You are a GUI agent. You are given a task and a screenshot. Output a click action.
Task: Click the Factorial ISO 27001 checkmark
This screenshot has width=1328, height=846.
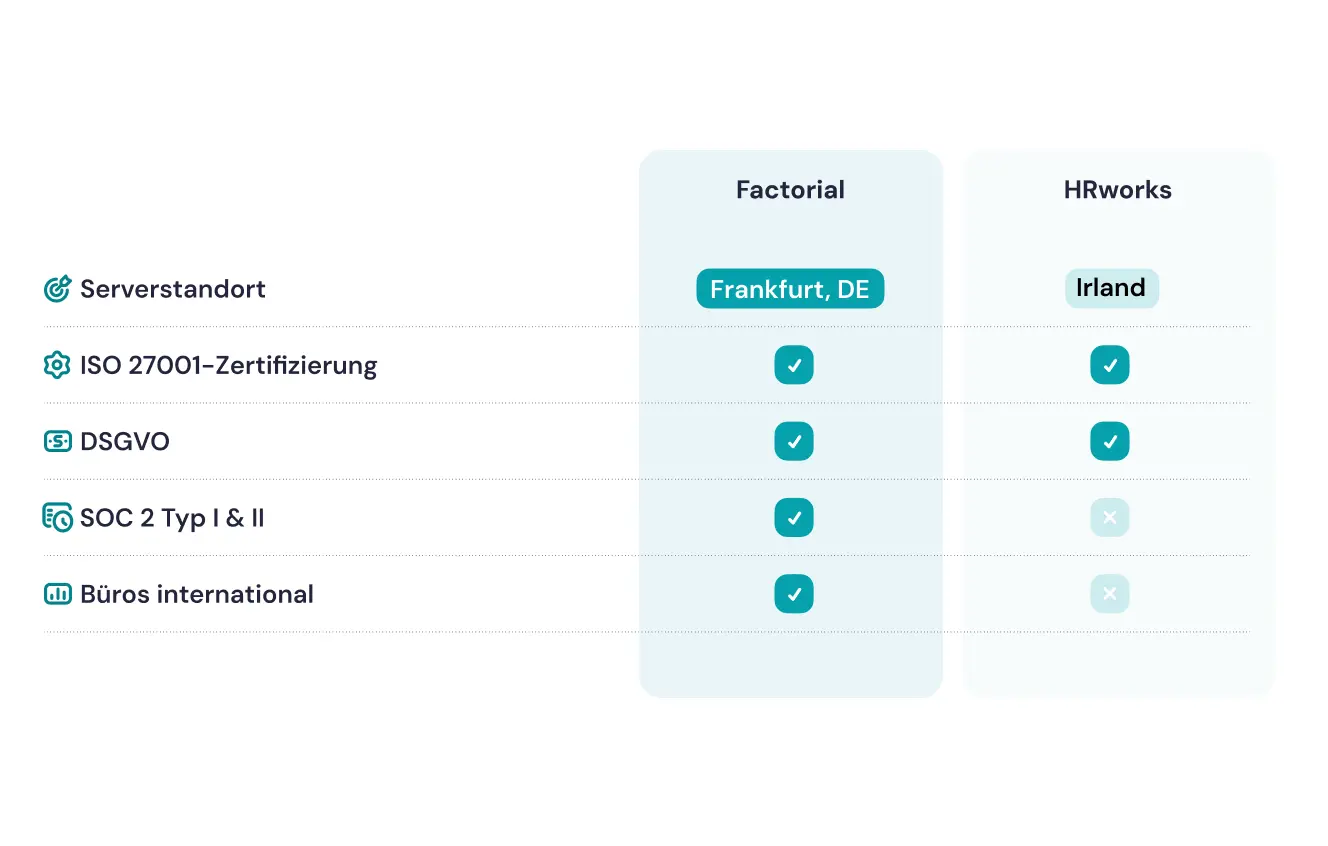(x=794, y=365)
